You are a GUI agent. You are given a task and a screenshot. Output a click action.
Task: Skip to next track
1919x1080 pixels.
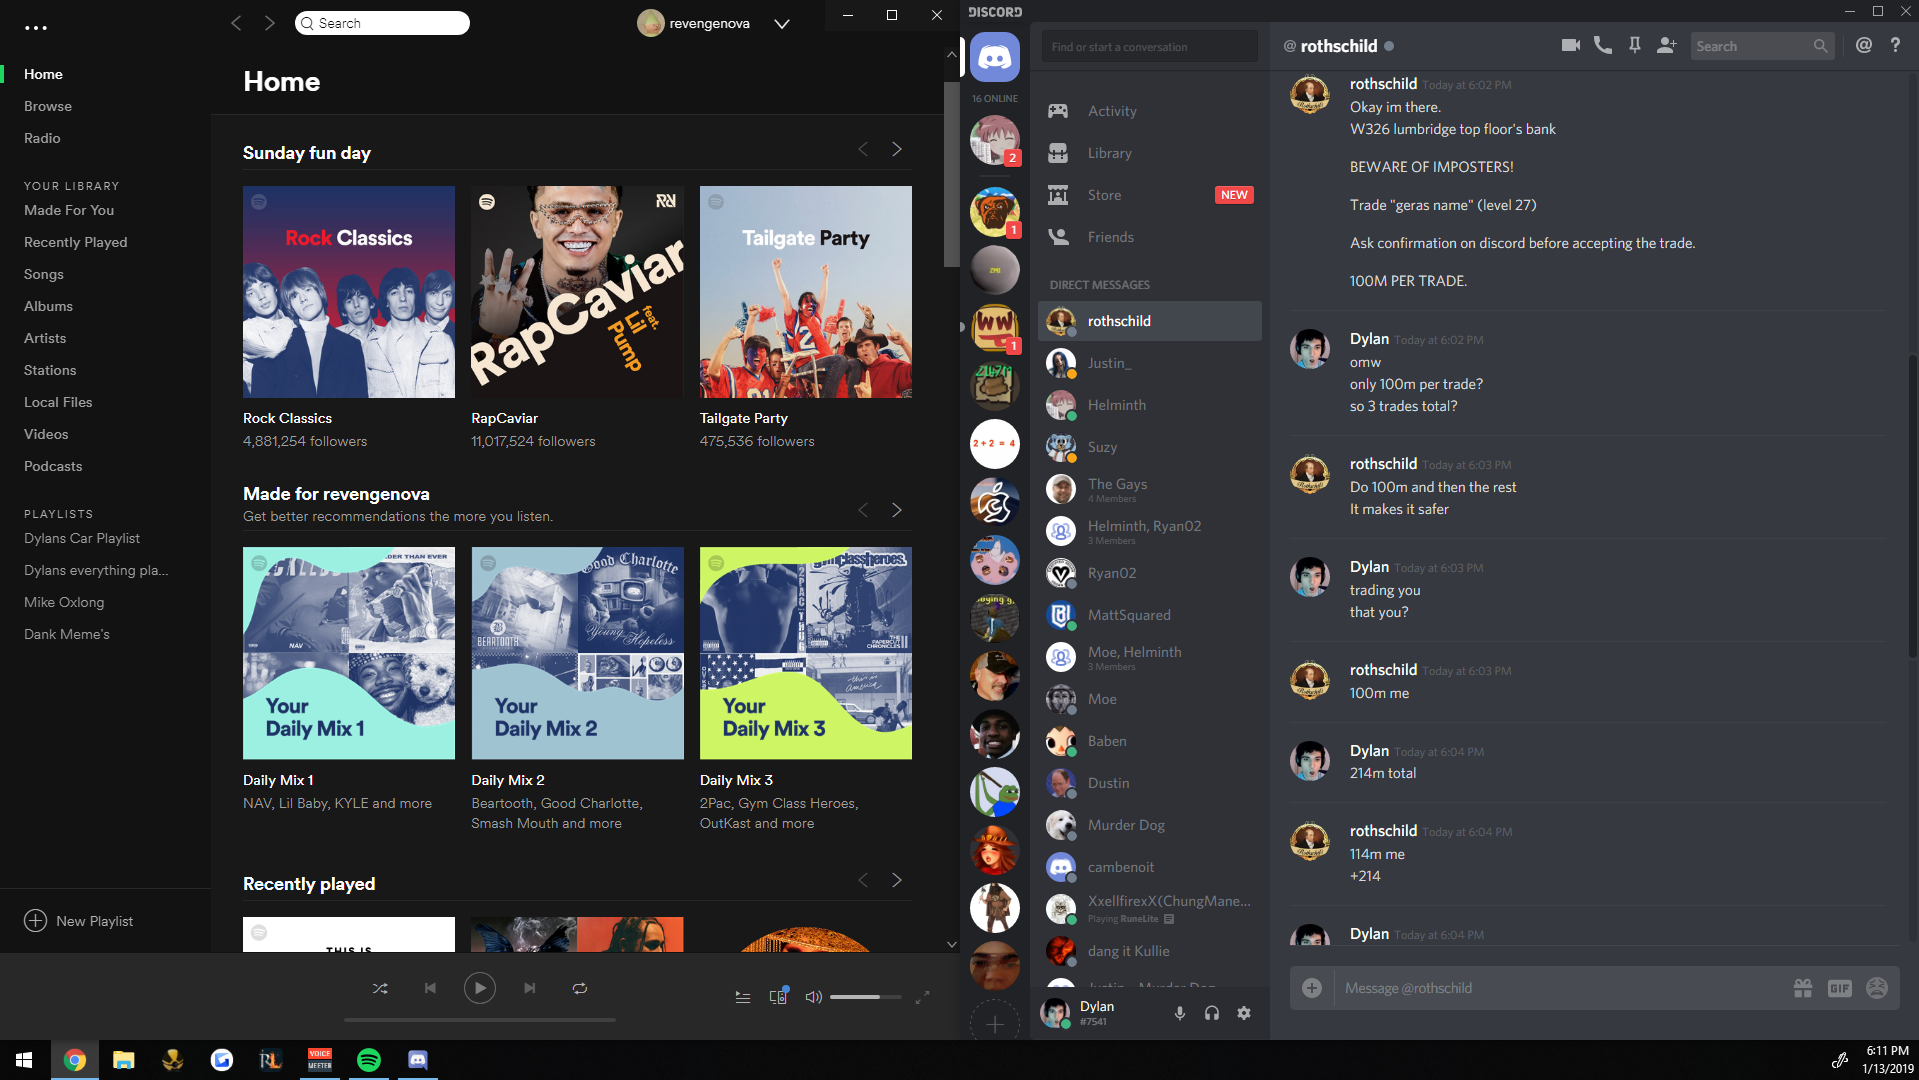tap(530, 988)
